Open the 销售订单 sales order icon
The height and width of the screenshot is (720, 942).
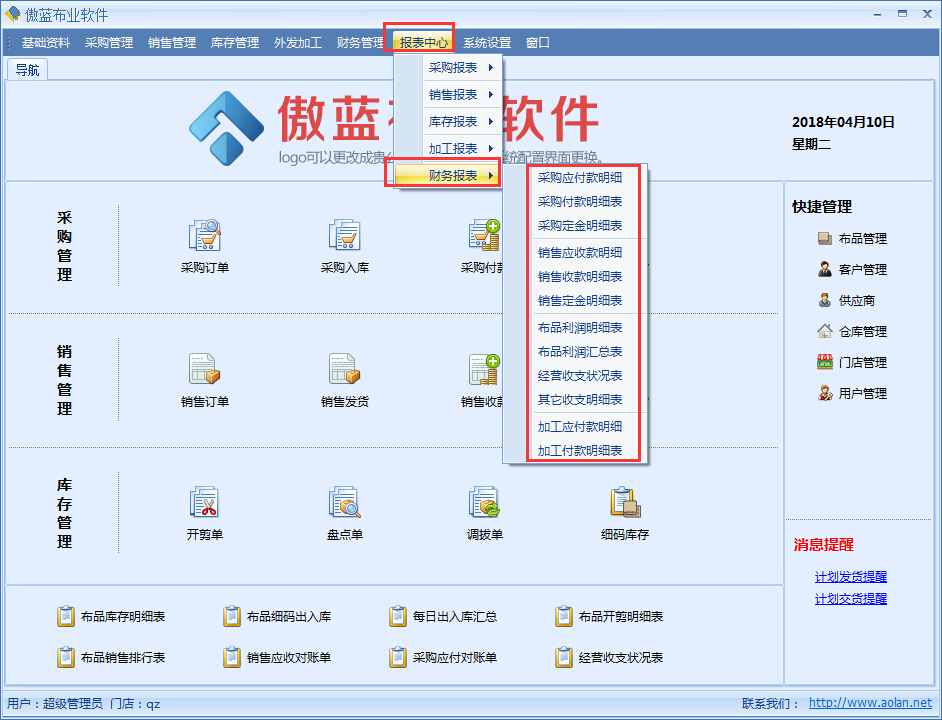205,370
